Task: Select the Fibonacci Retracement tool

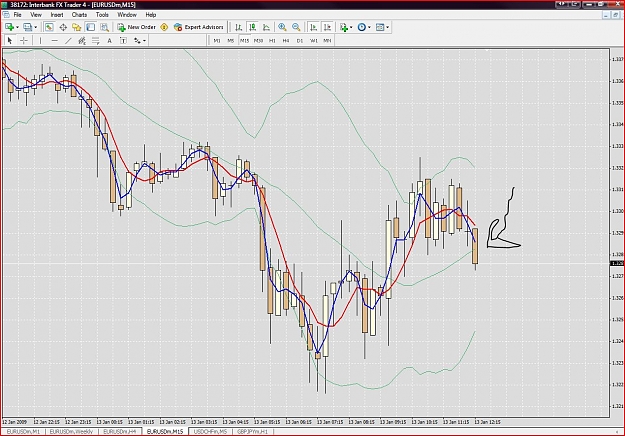Action: tap(96, 40)
